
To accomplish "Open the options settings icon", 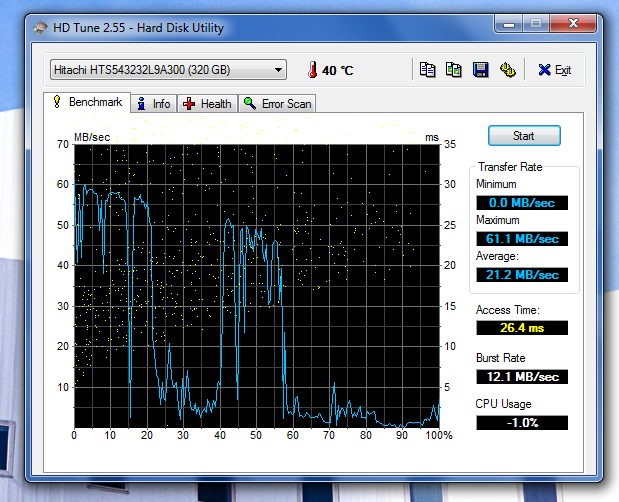I will pyautogui.click(x=507, y=70).
